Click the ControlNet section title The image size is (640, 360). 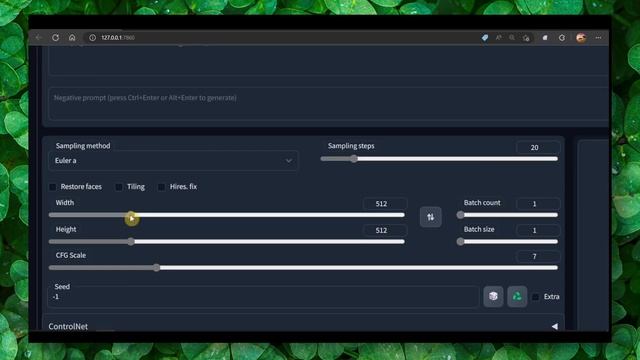(68, 327)
